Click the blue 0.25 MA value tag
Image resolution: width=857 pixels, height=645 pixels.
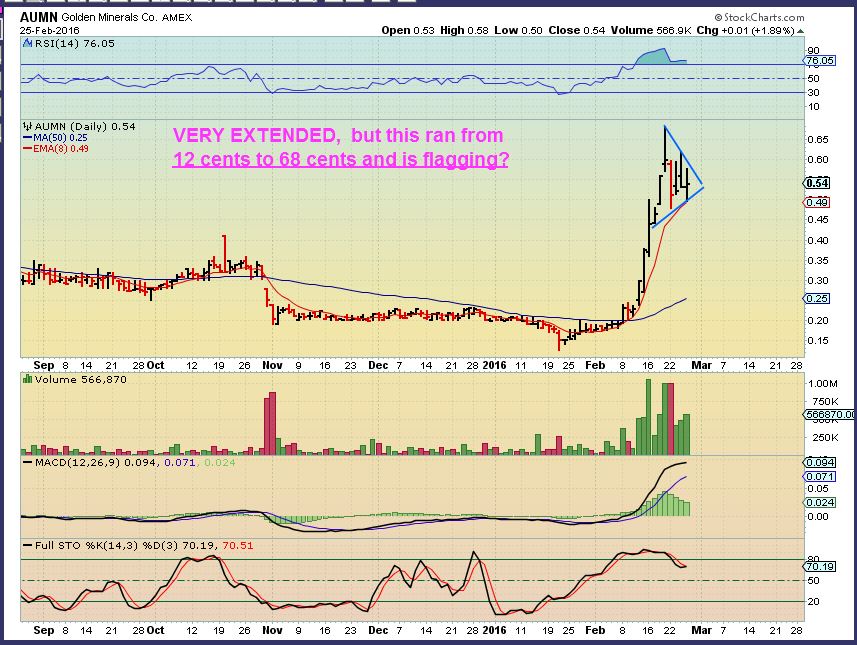[x=817, y=298]
